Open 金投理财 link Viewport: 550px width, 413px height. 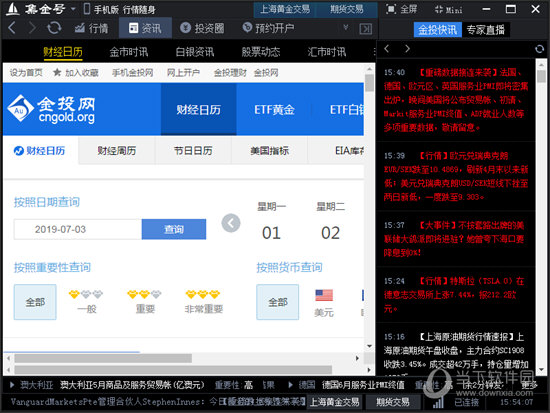230,73
